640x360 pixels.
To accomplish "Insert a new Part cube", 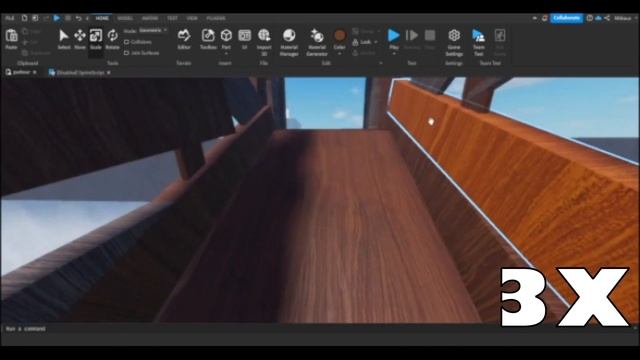I will 226,36.
